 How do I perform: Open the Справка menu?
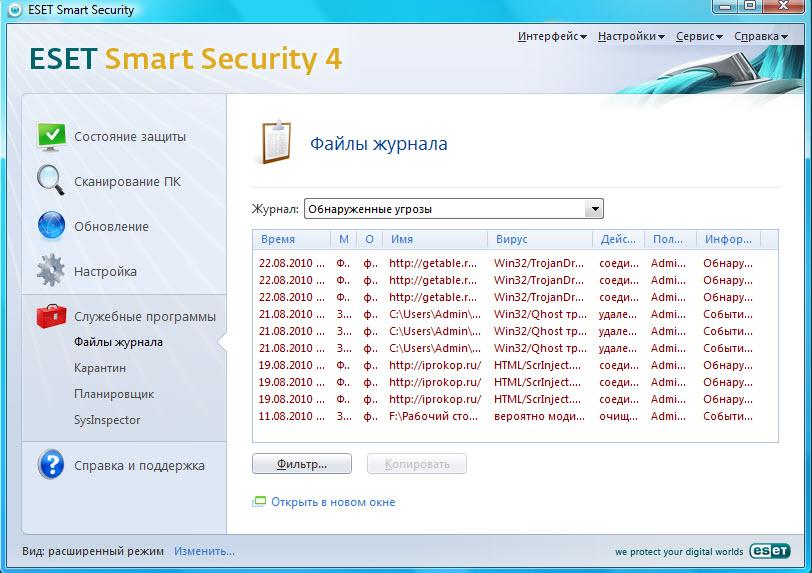coord(761,36)
